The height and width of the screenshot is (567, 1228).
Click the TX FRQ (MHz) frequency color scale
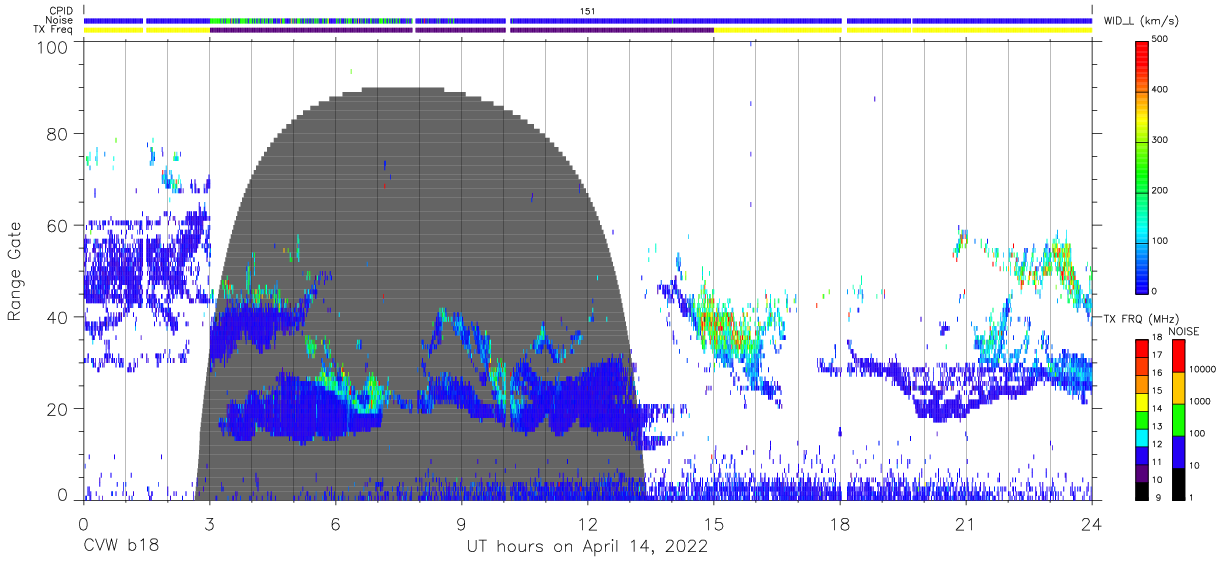coord(1142,418)
